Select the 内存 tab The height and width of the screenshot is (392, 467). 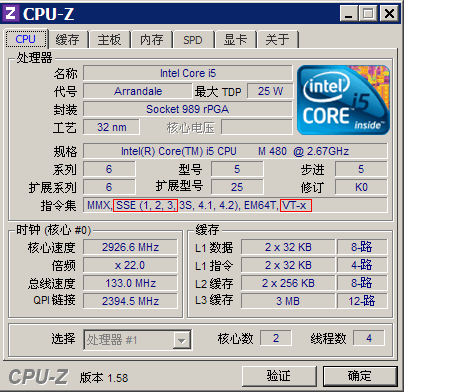(x=152, y=40)
